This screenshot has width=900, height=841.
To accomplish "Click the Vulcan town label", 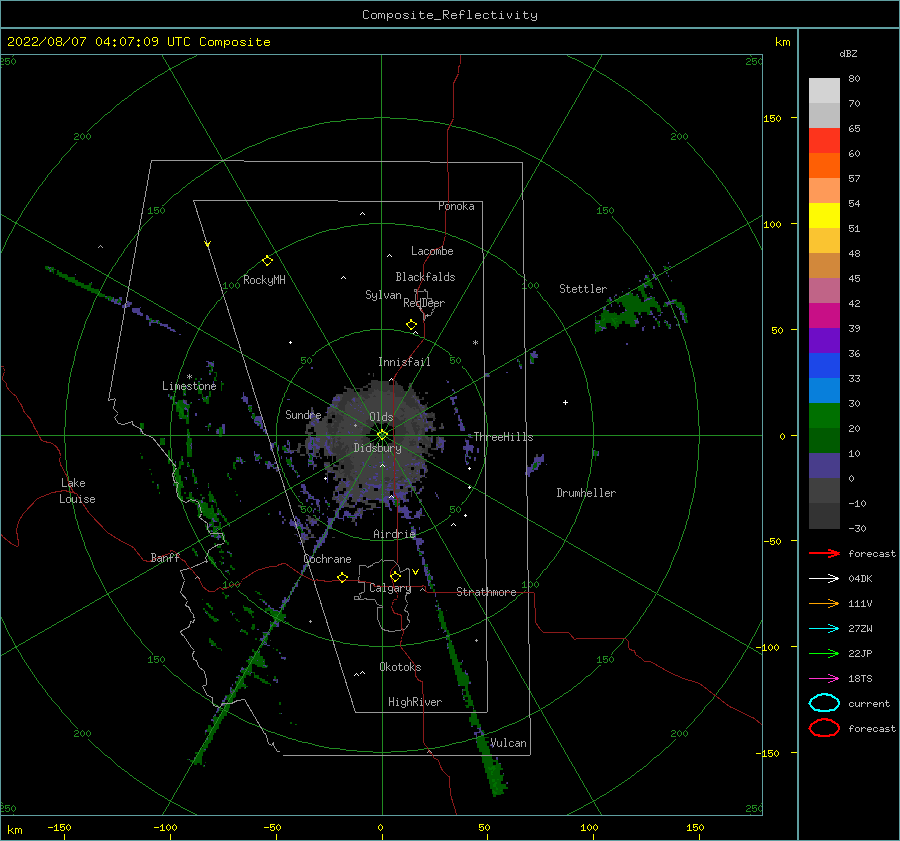I will pos(508,743).
